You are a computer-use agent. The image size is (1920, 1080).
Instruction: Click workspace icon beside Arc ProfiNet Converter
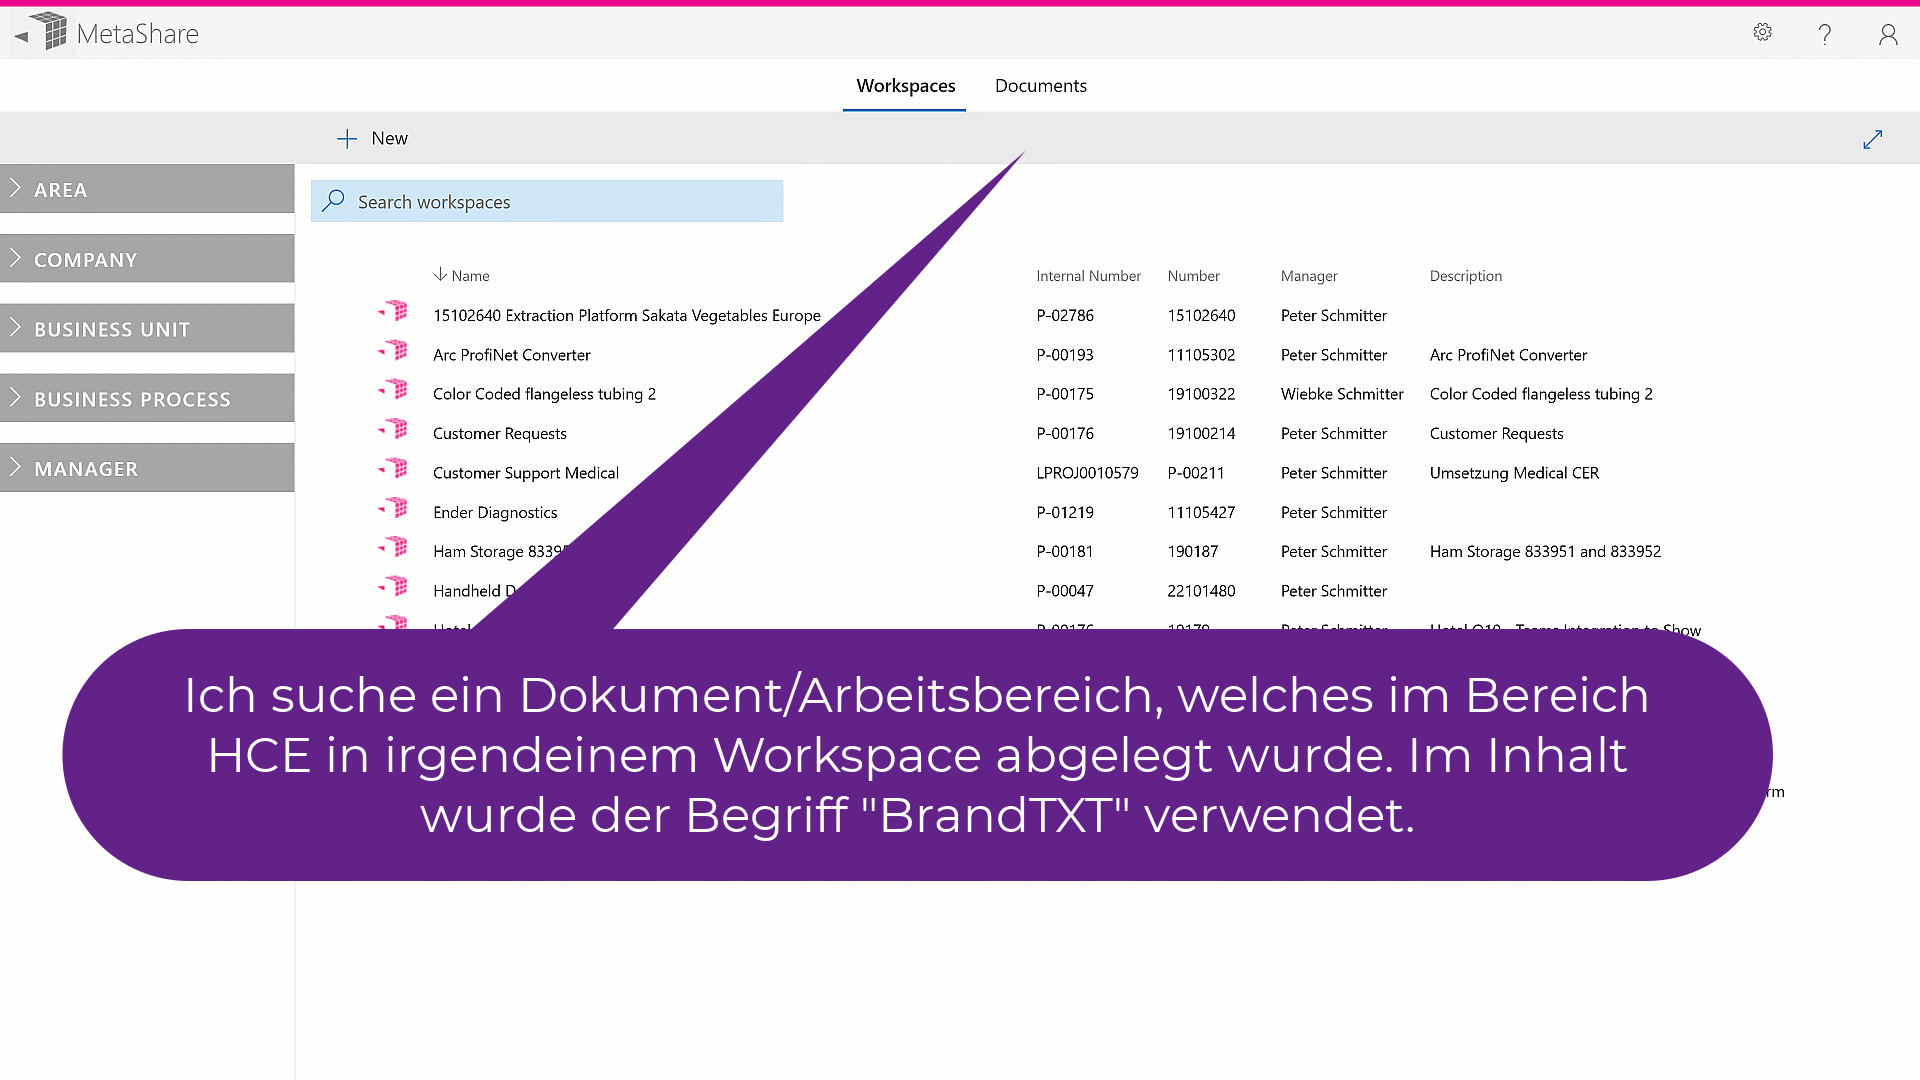click(x=396, y=351)
